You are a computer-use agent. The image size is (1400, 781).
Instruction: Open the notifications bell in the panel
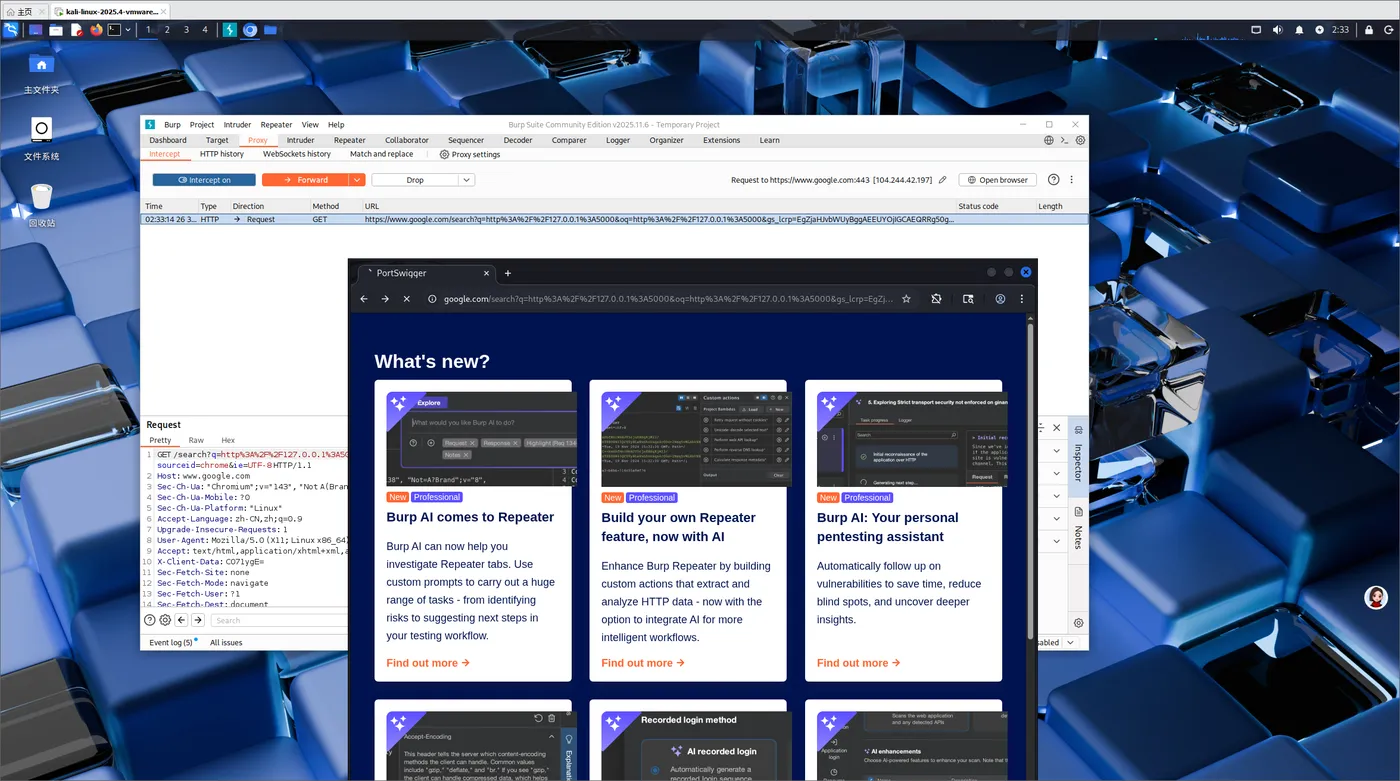click(x=1299, y=30)
